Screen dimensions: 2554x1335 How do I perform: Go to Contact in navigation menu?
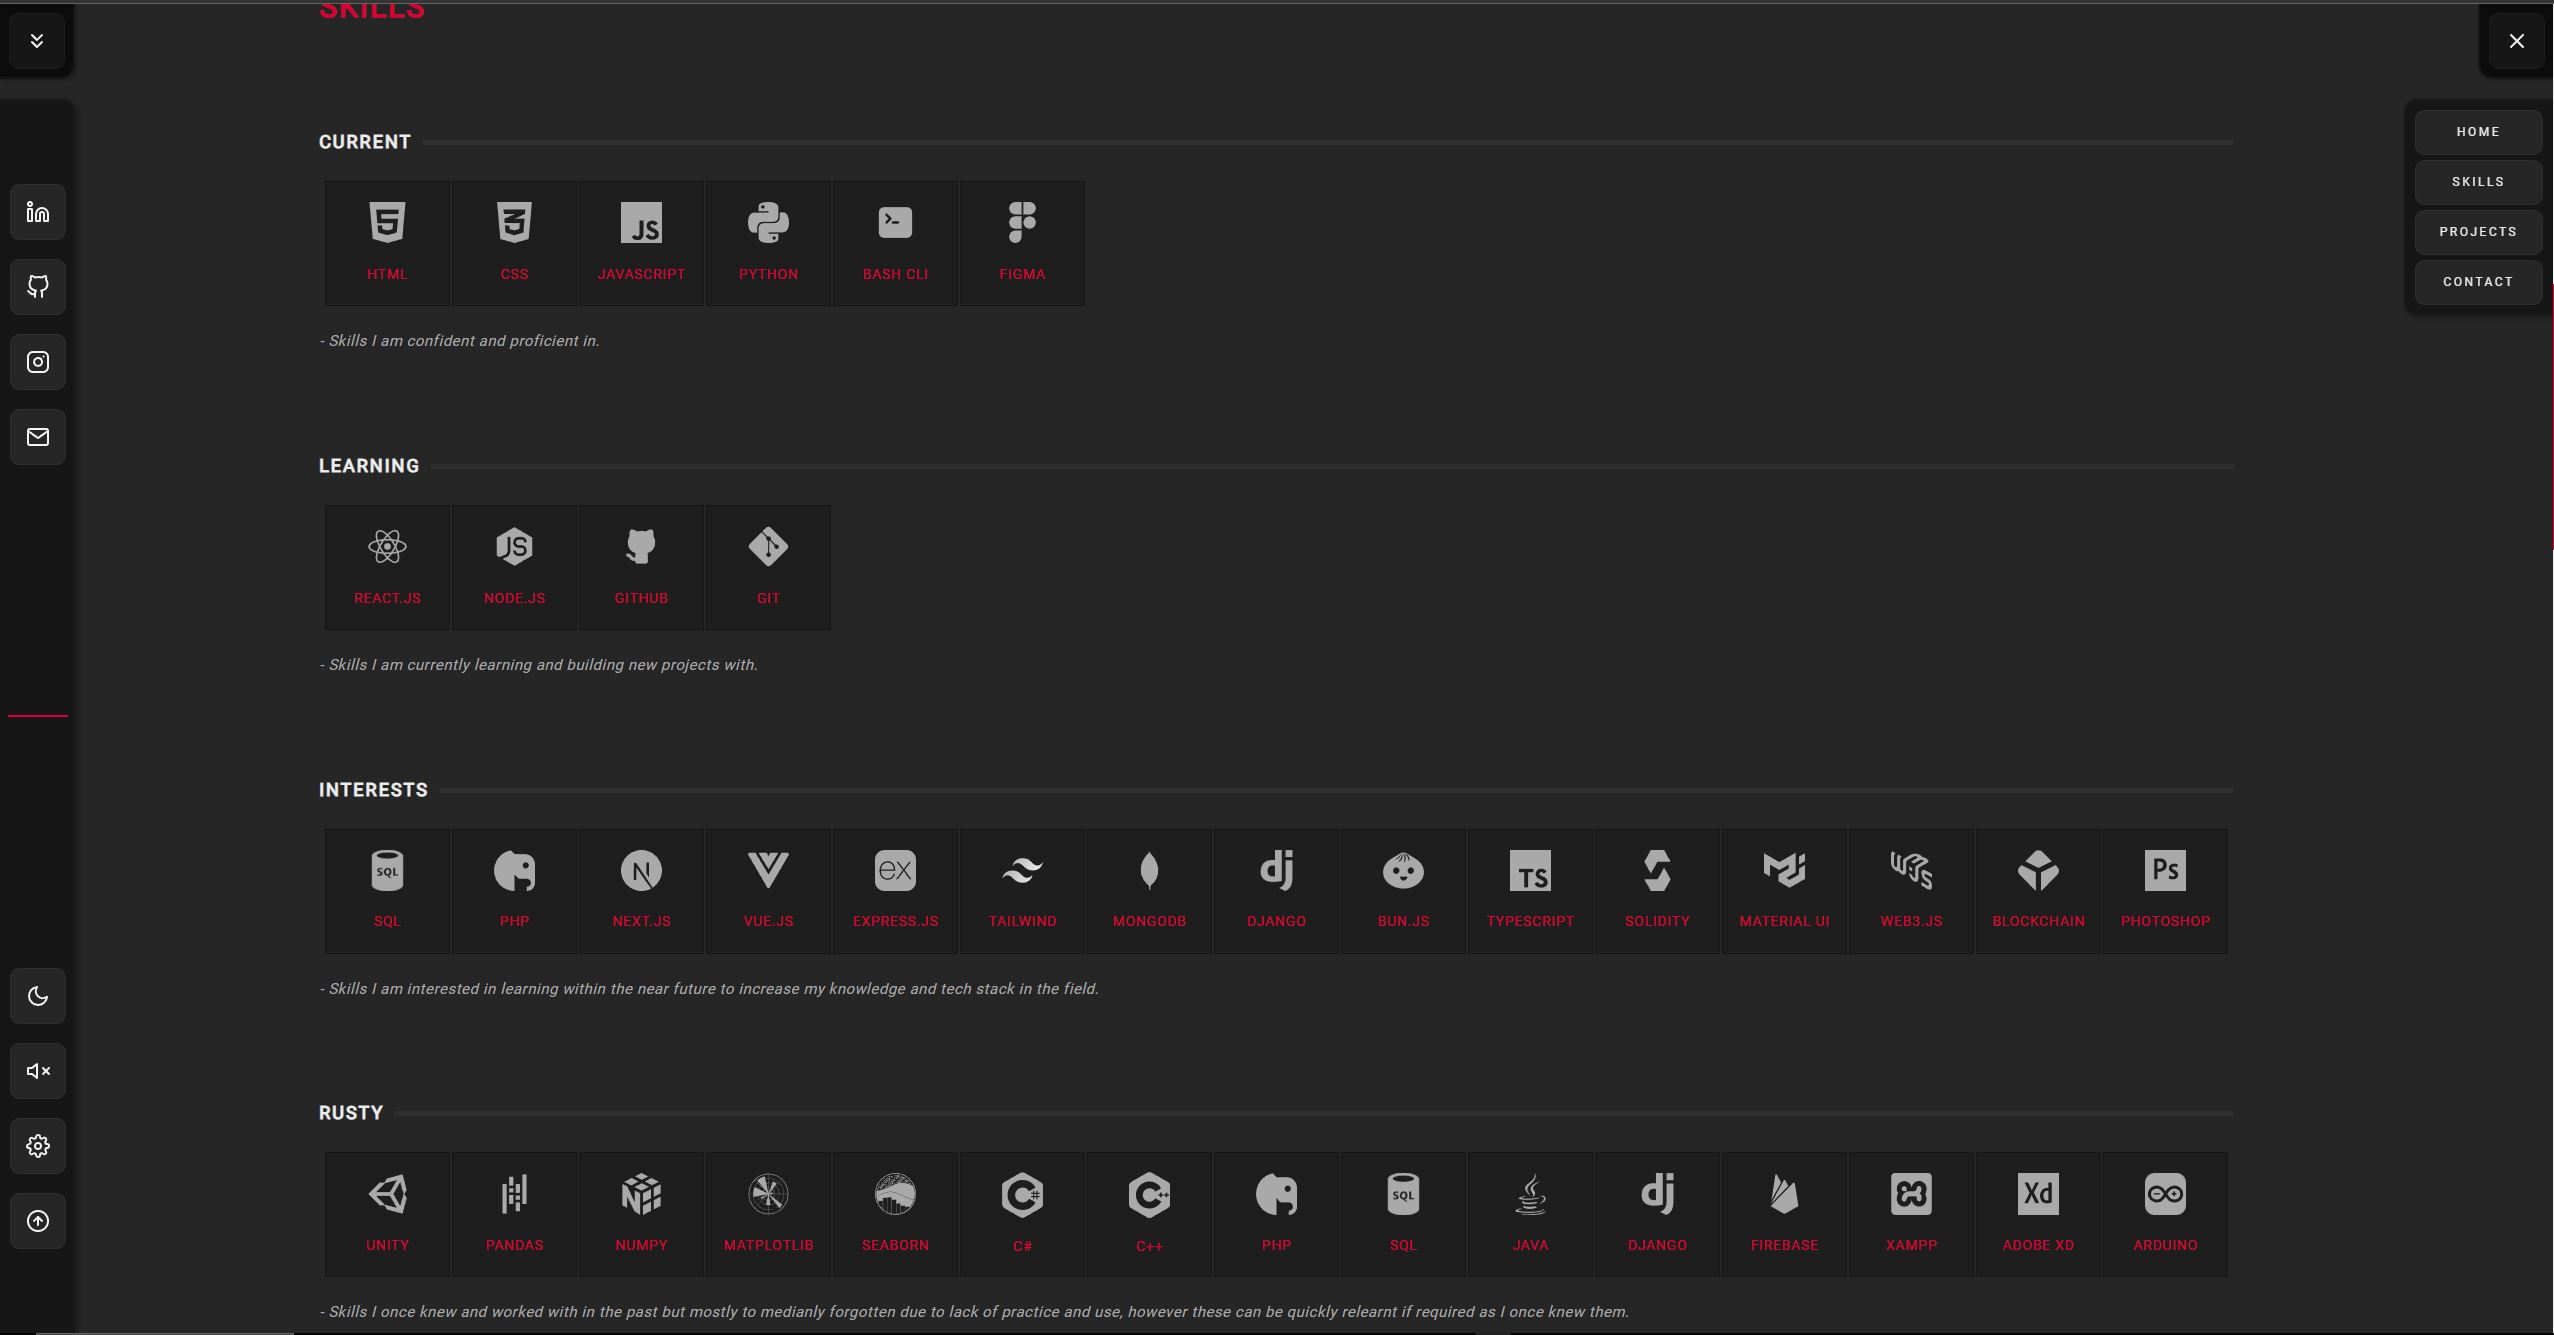[2478, 282]
